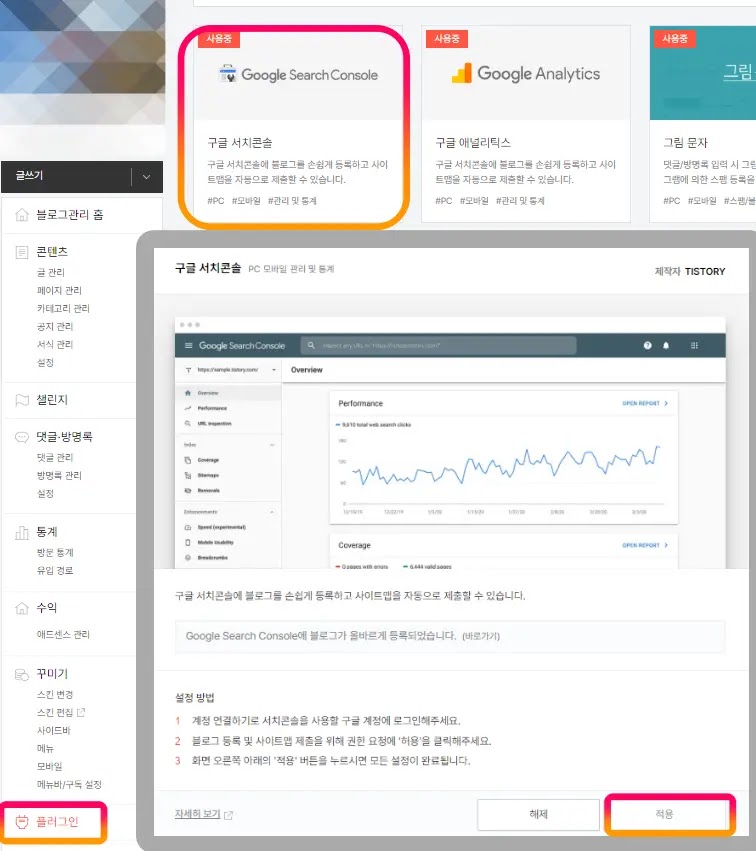Click the #관리 및 통계 tag on 구글 서치콘솔
The width and height of the screenshot is (756, 851).
(292, 201)
